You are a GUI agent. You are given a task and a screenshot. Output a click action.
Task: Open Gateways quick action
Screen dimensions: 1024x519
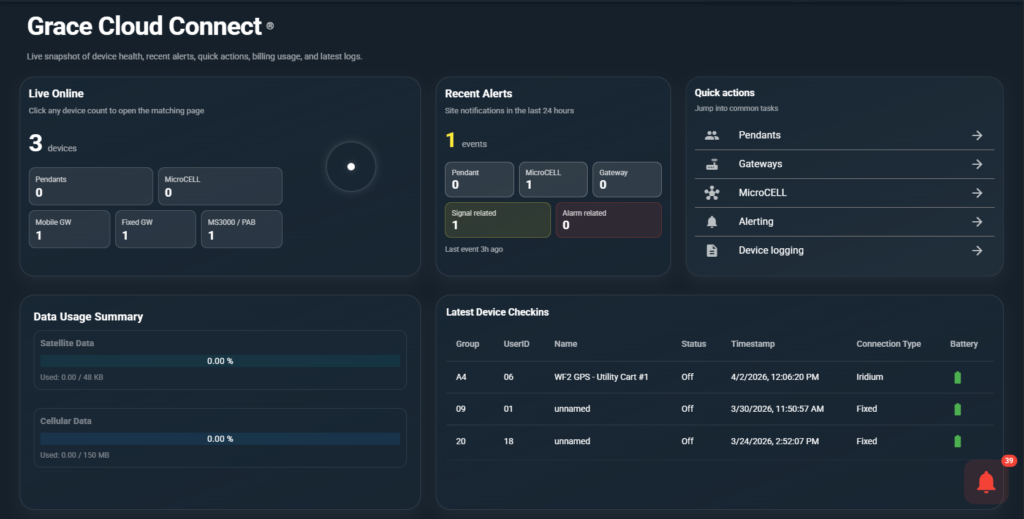pyautogui.click(x=844, y=164)
